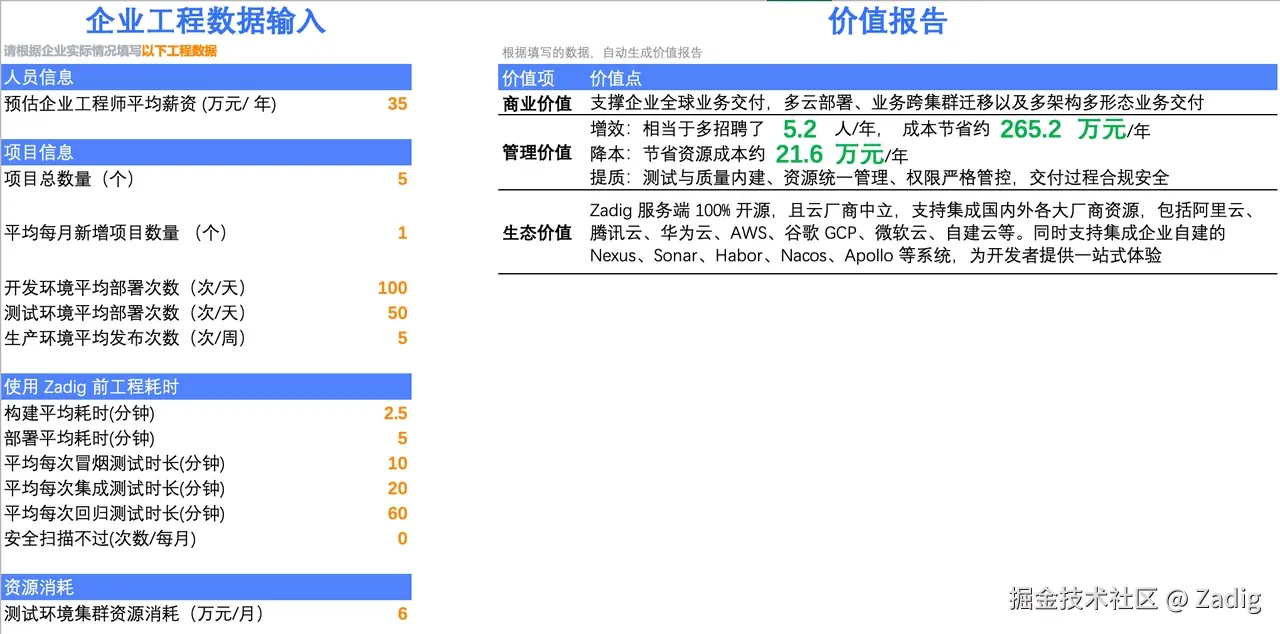Click the 企业工程数据输入 title
The height and width of the screenshot is (634, 1280).
(206, 21)
